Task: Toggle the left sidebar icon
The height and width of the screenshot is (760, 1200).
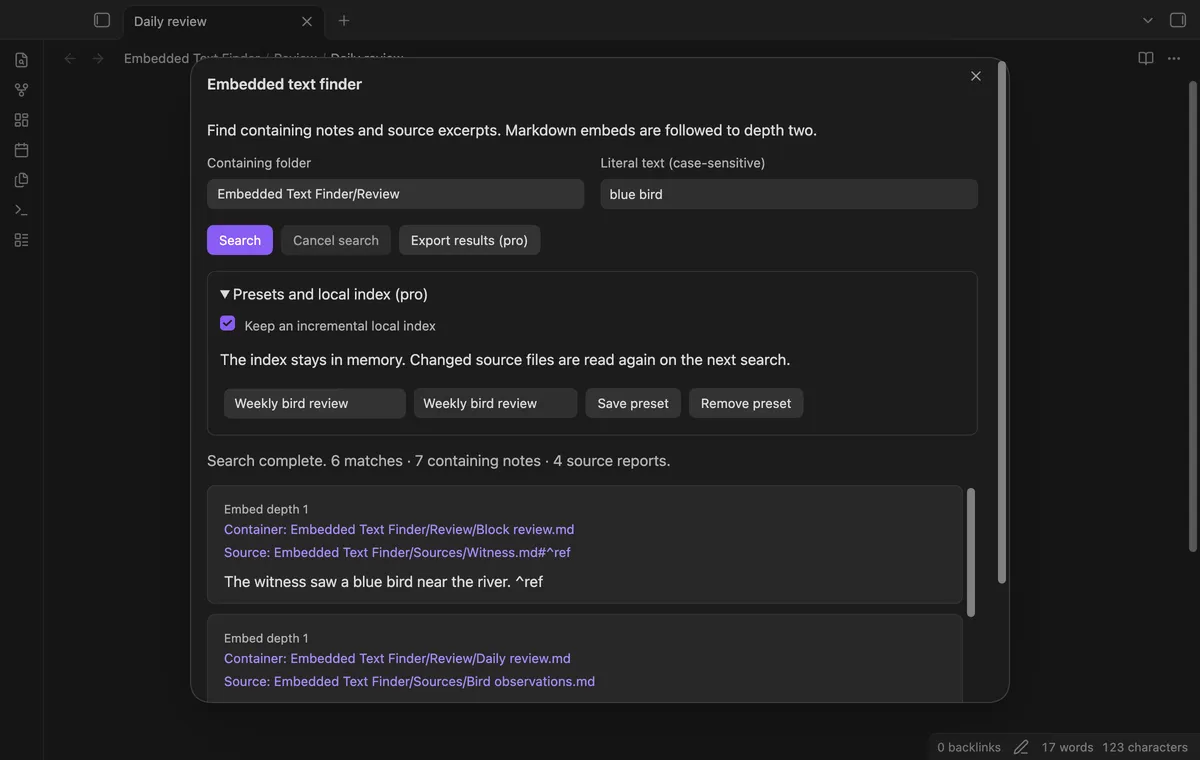Action: point(101,20)
